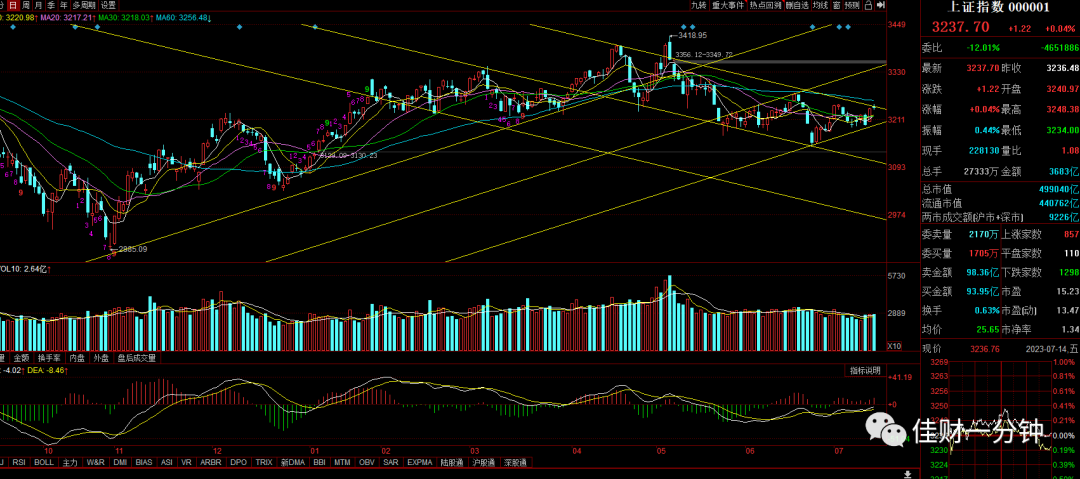Select the 九转 indicator button

[x=699, y=6]
